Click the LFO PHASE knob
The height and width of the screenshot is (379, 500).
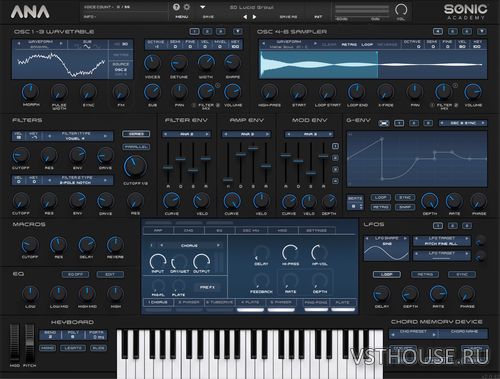click(x=467, y=294)
